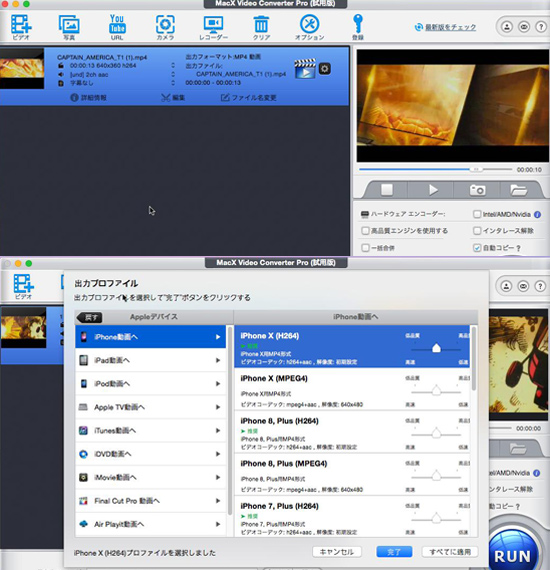Open the screen recorder tool
This screenshot has width=550, height=570.
(213, 27)
